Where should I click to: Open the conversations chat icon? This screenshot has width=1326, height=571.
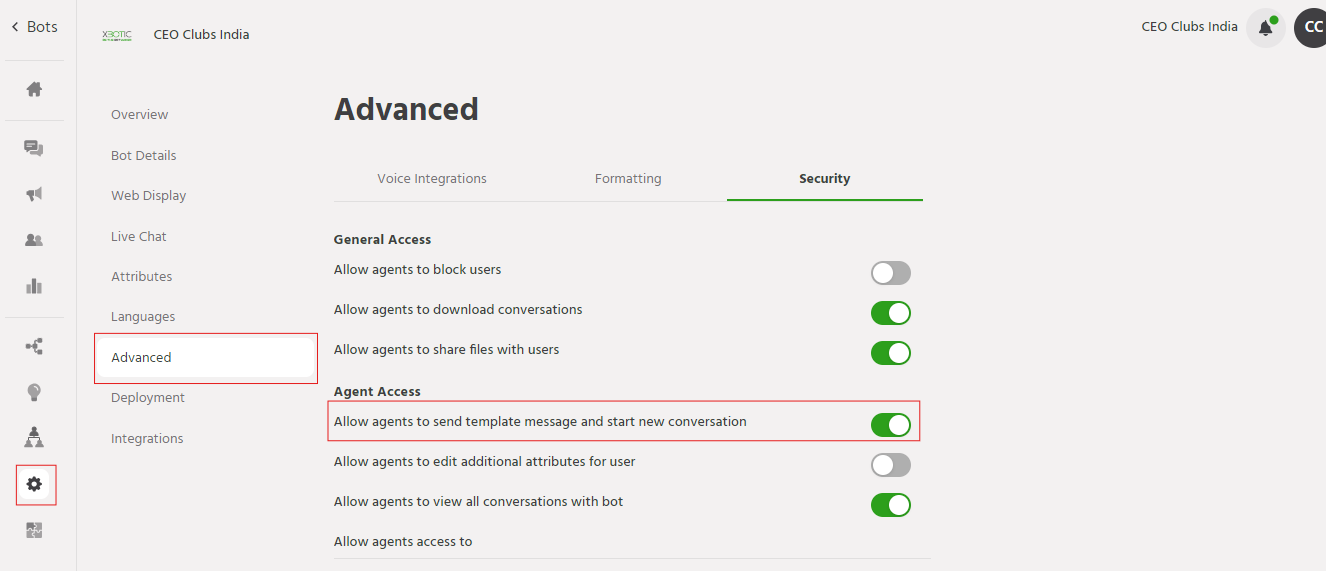[x=34, y=148]
